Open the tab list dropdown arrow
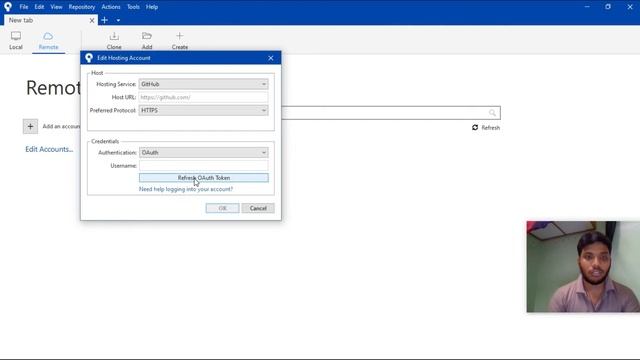The height and width of the screenshot is (360, 640). pyautogui.click(x=118, y=20)
